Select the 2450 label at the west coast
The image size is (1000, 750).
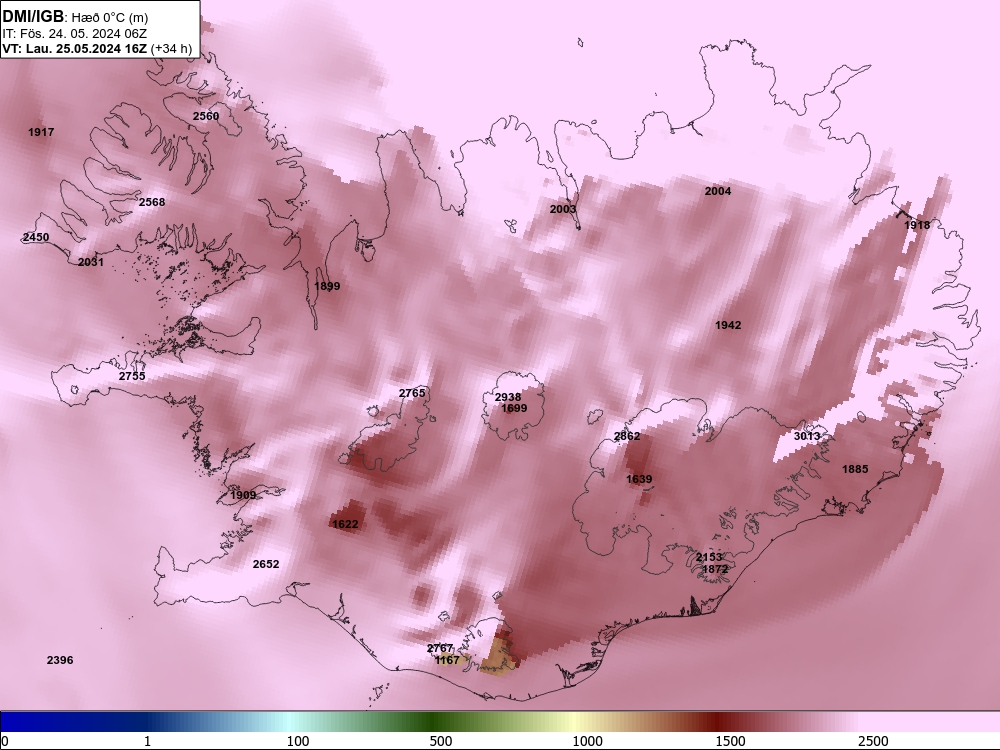coord(36,237)
